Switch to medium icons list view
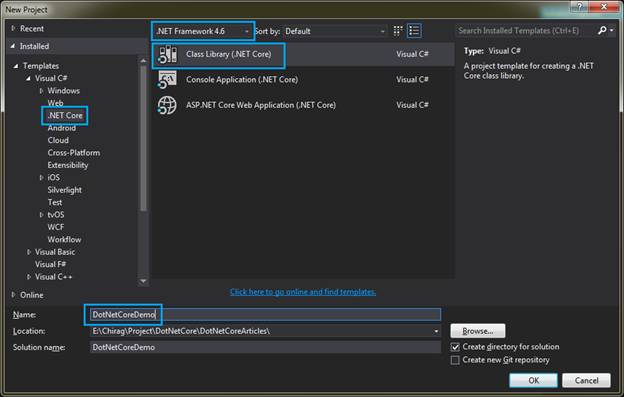 414,31
